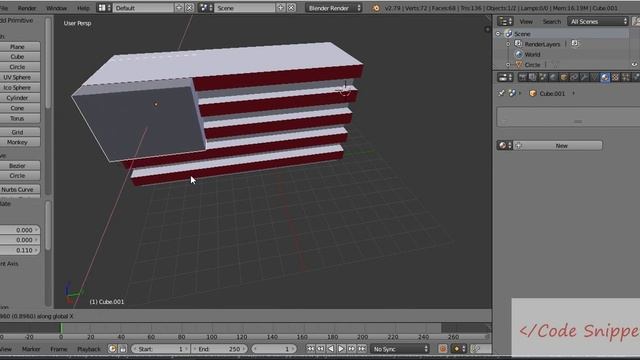The width and height of the screenshot is (640, 360).
Task: Click the End frame field
Action: coord(219,349)
